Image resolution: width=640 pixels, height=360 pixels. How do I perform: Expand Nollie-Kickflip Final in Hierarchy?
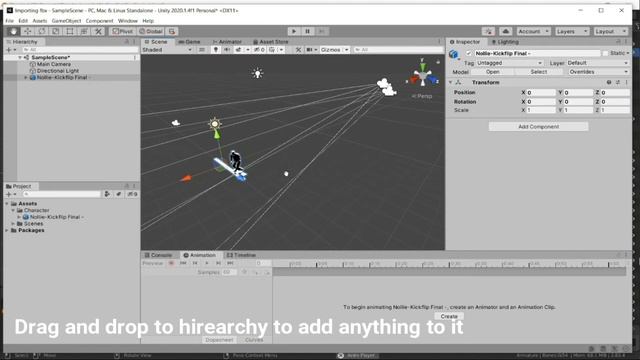click(x=26, y=77)
